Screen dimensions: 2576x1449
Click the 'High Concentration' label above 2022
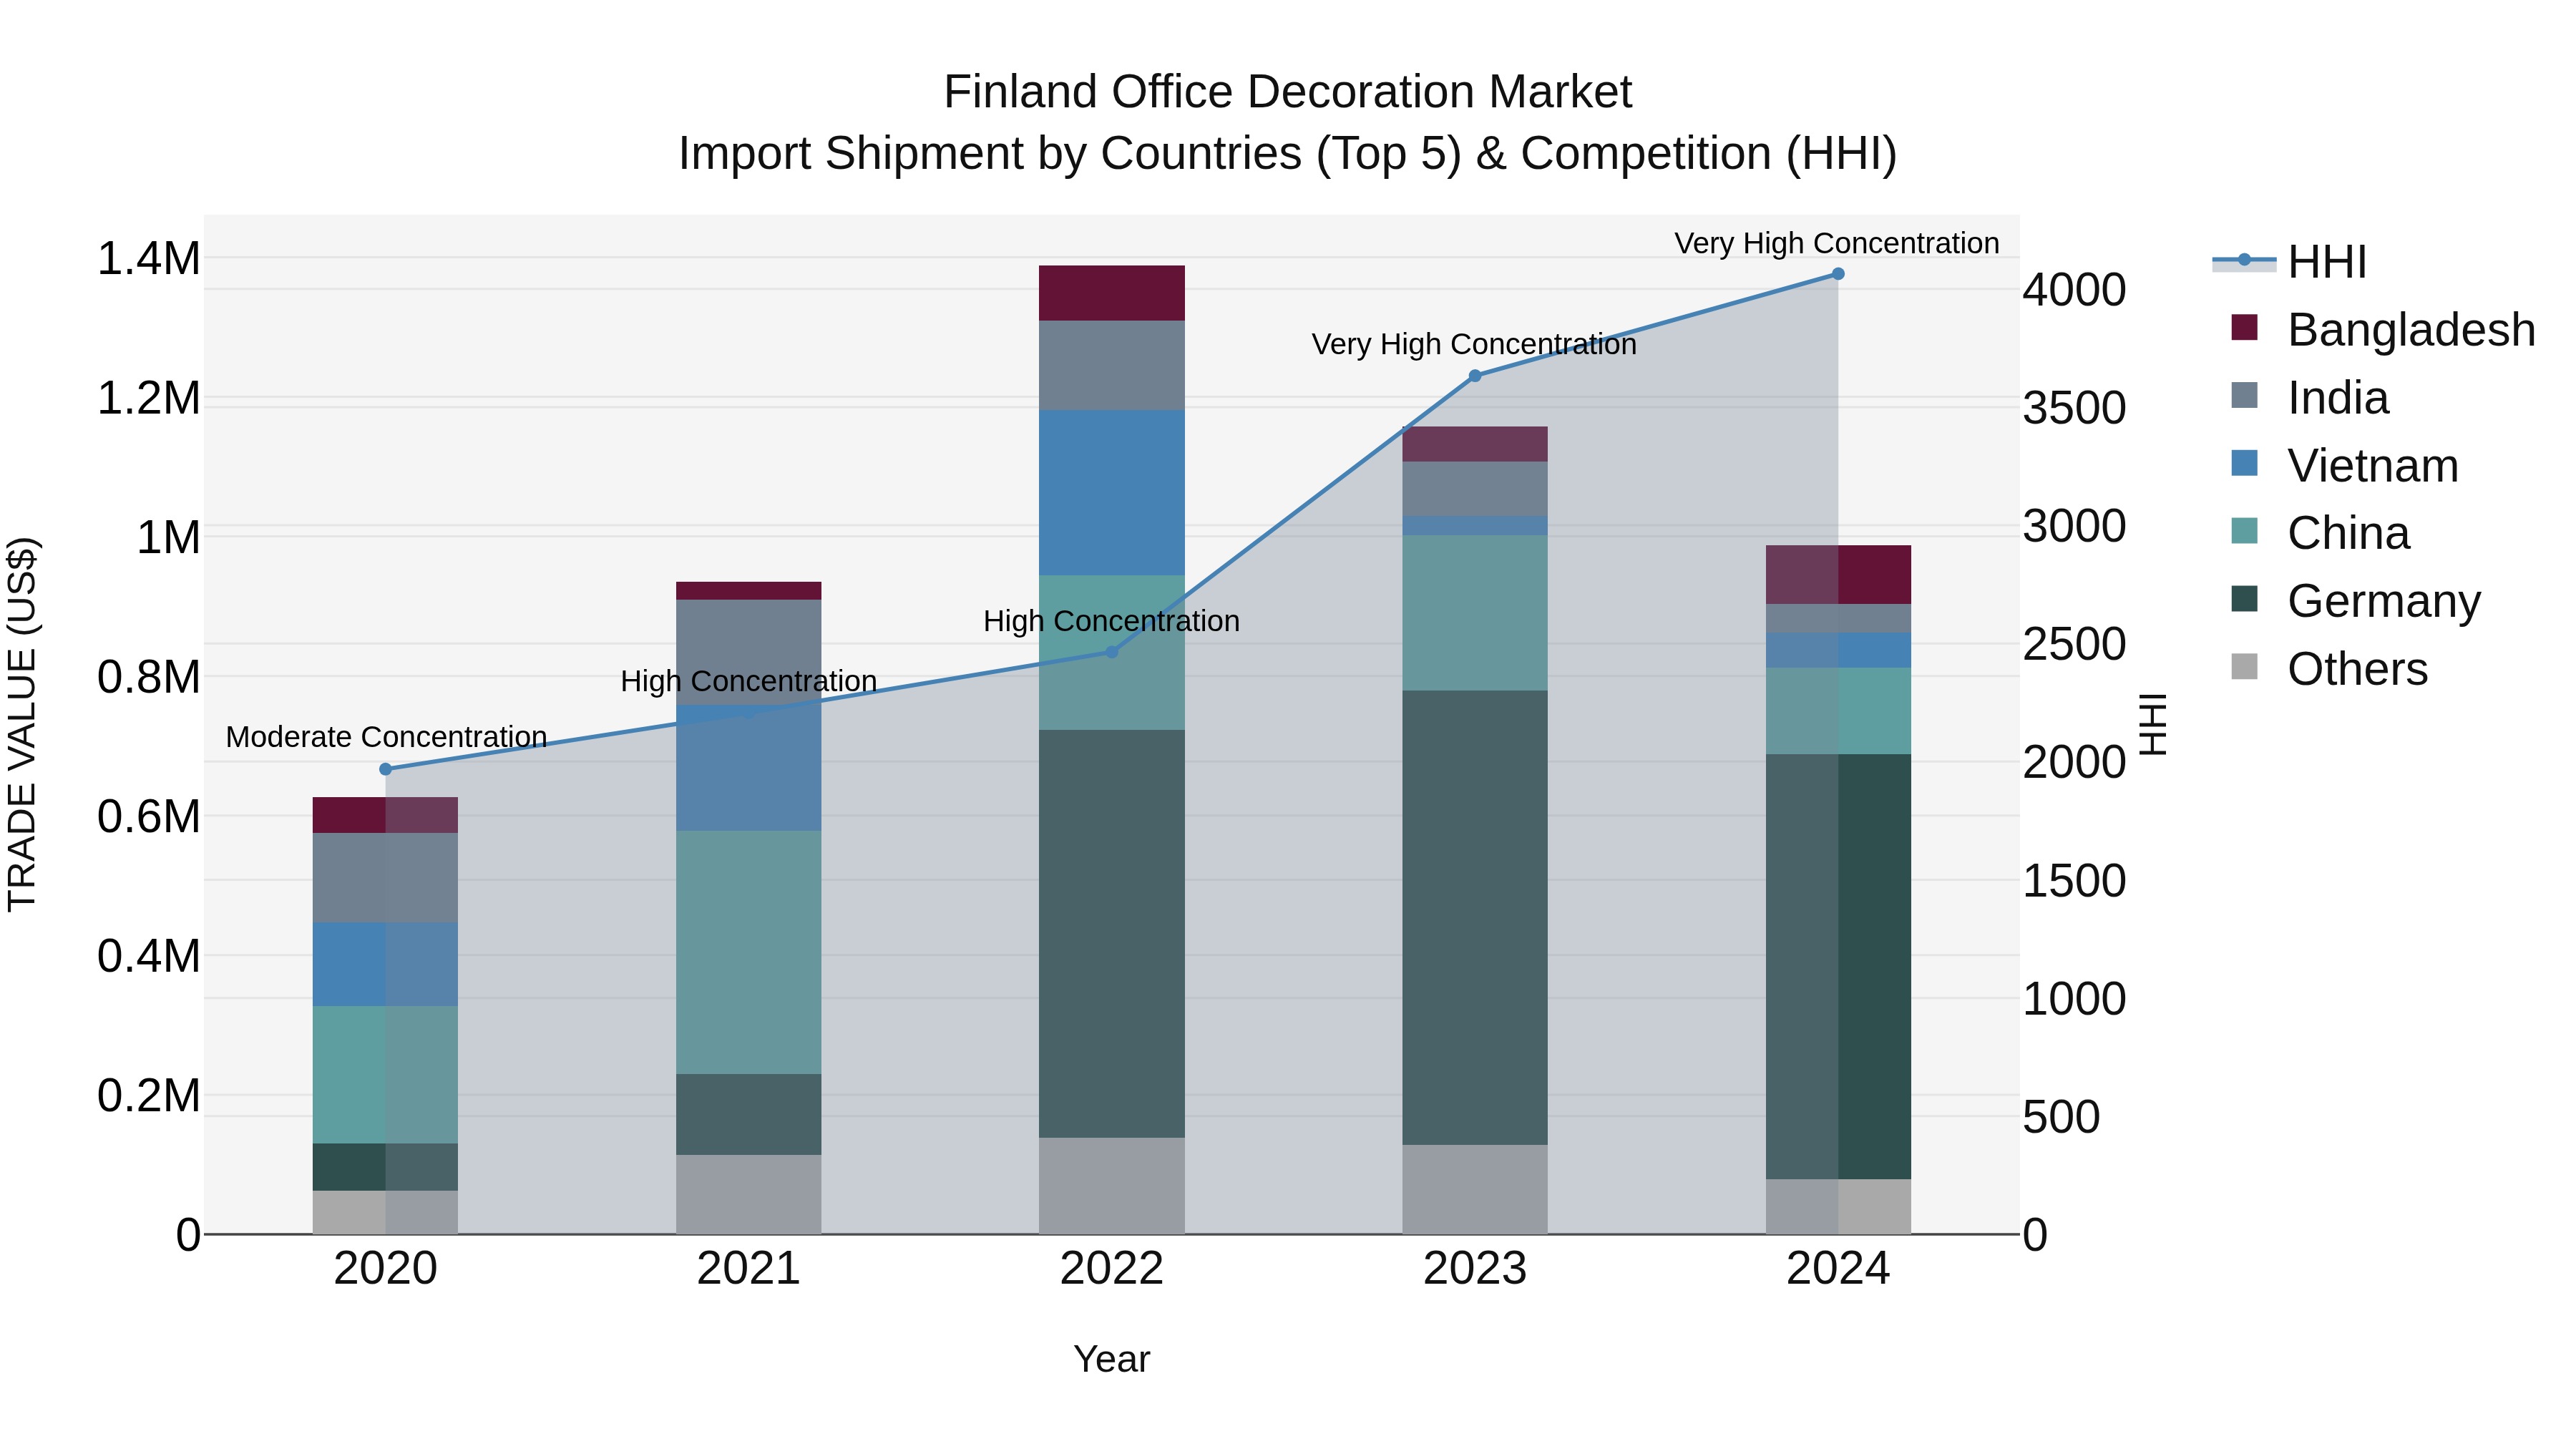(1112, 621)
